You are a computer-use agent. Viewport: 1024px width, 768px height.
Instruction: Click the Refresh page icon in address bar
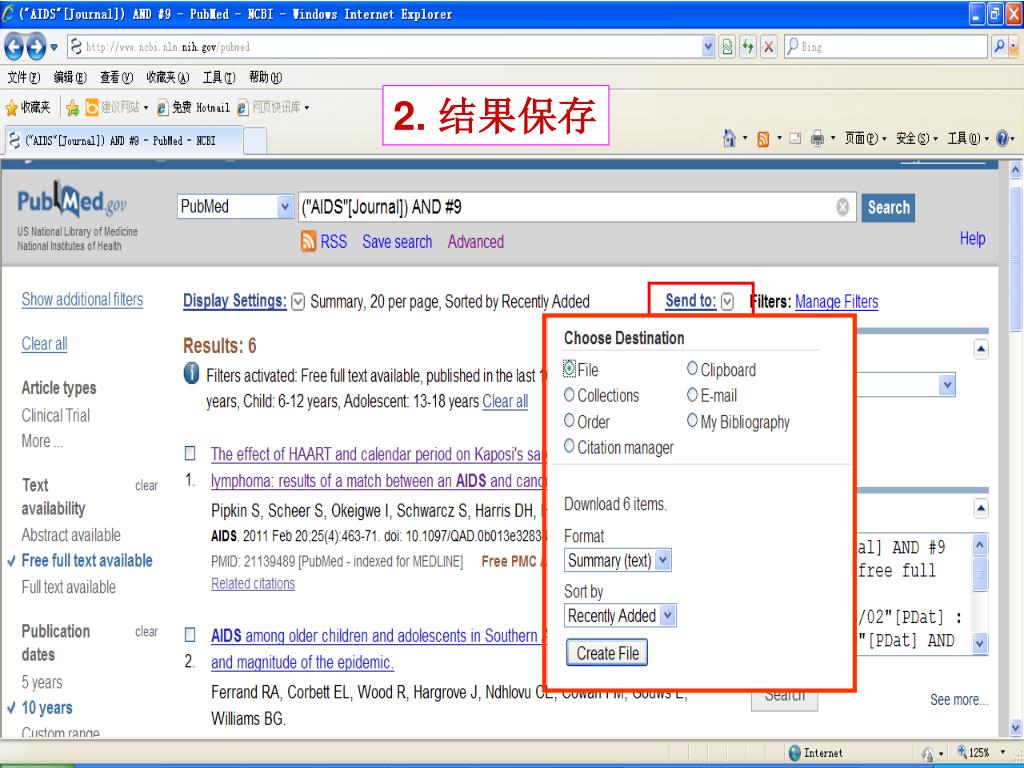click(748, 46)
